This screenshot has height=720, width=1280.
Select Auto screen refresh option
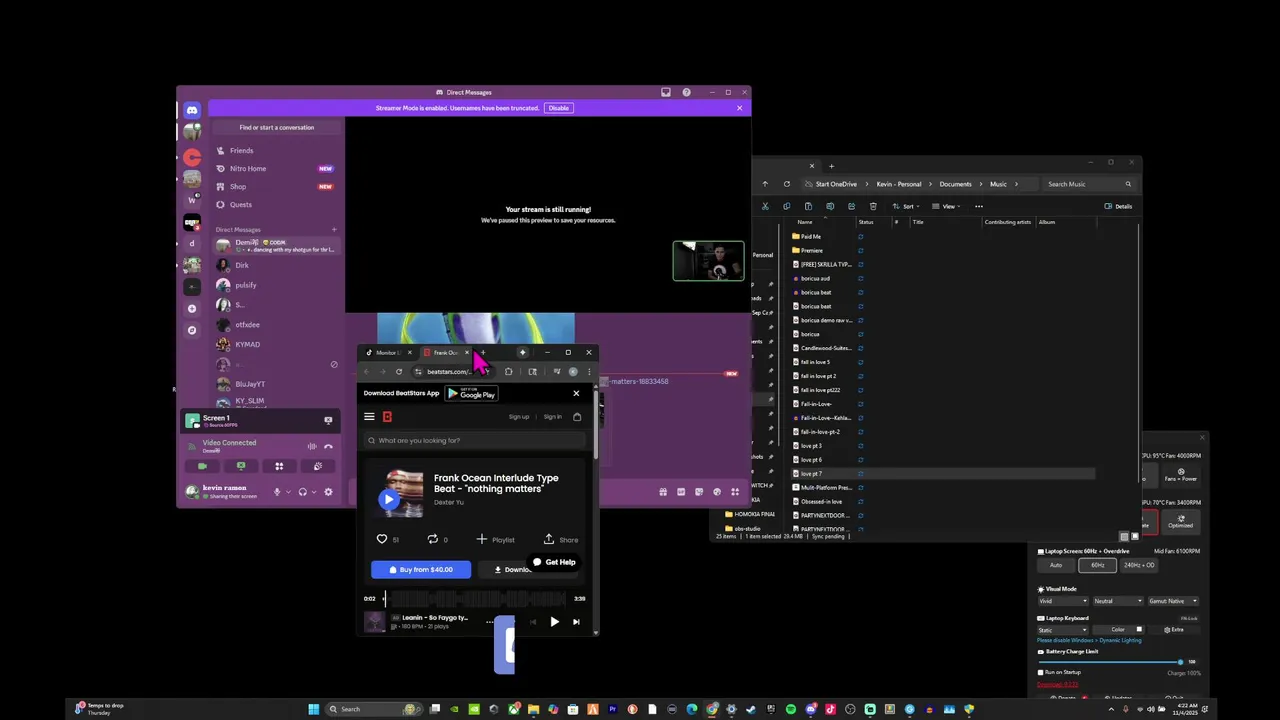[x=1056, y=565]
